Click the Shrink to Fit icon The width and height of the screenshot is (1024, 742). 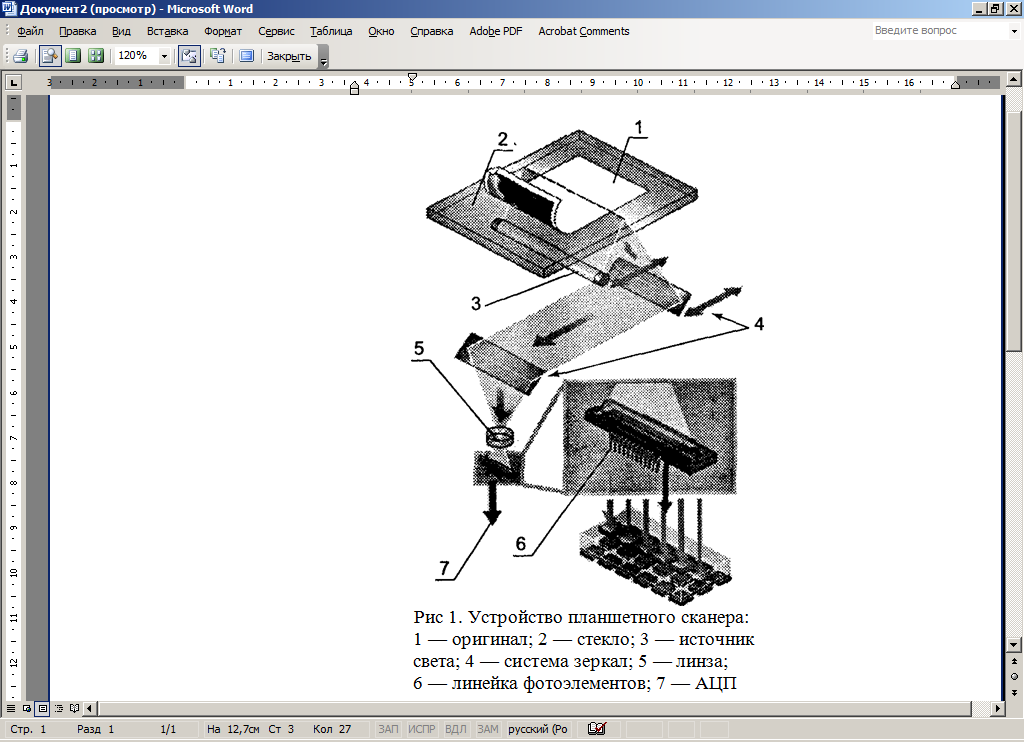pos(217,56)
